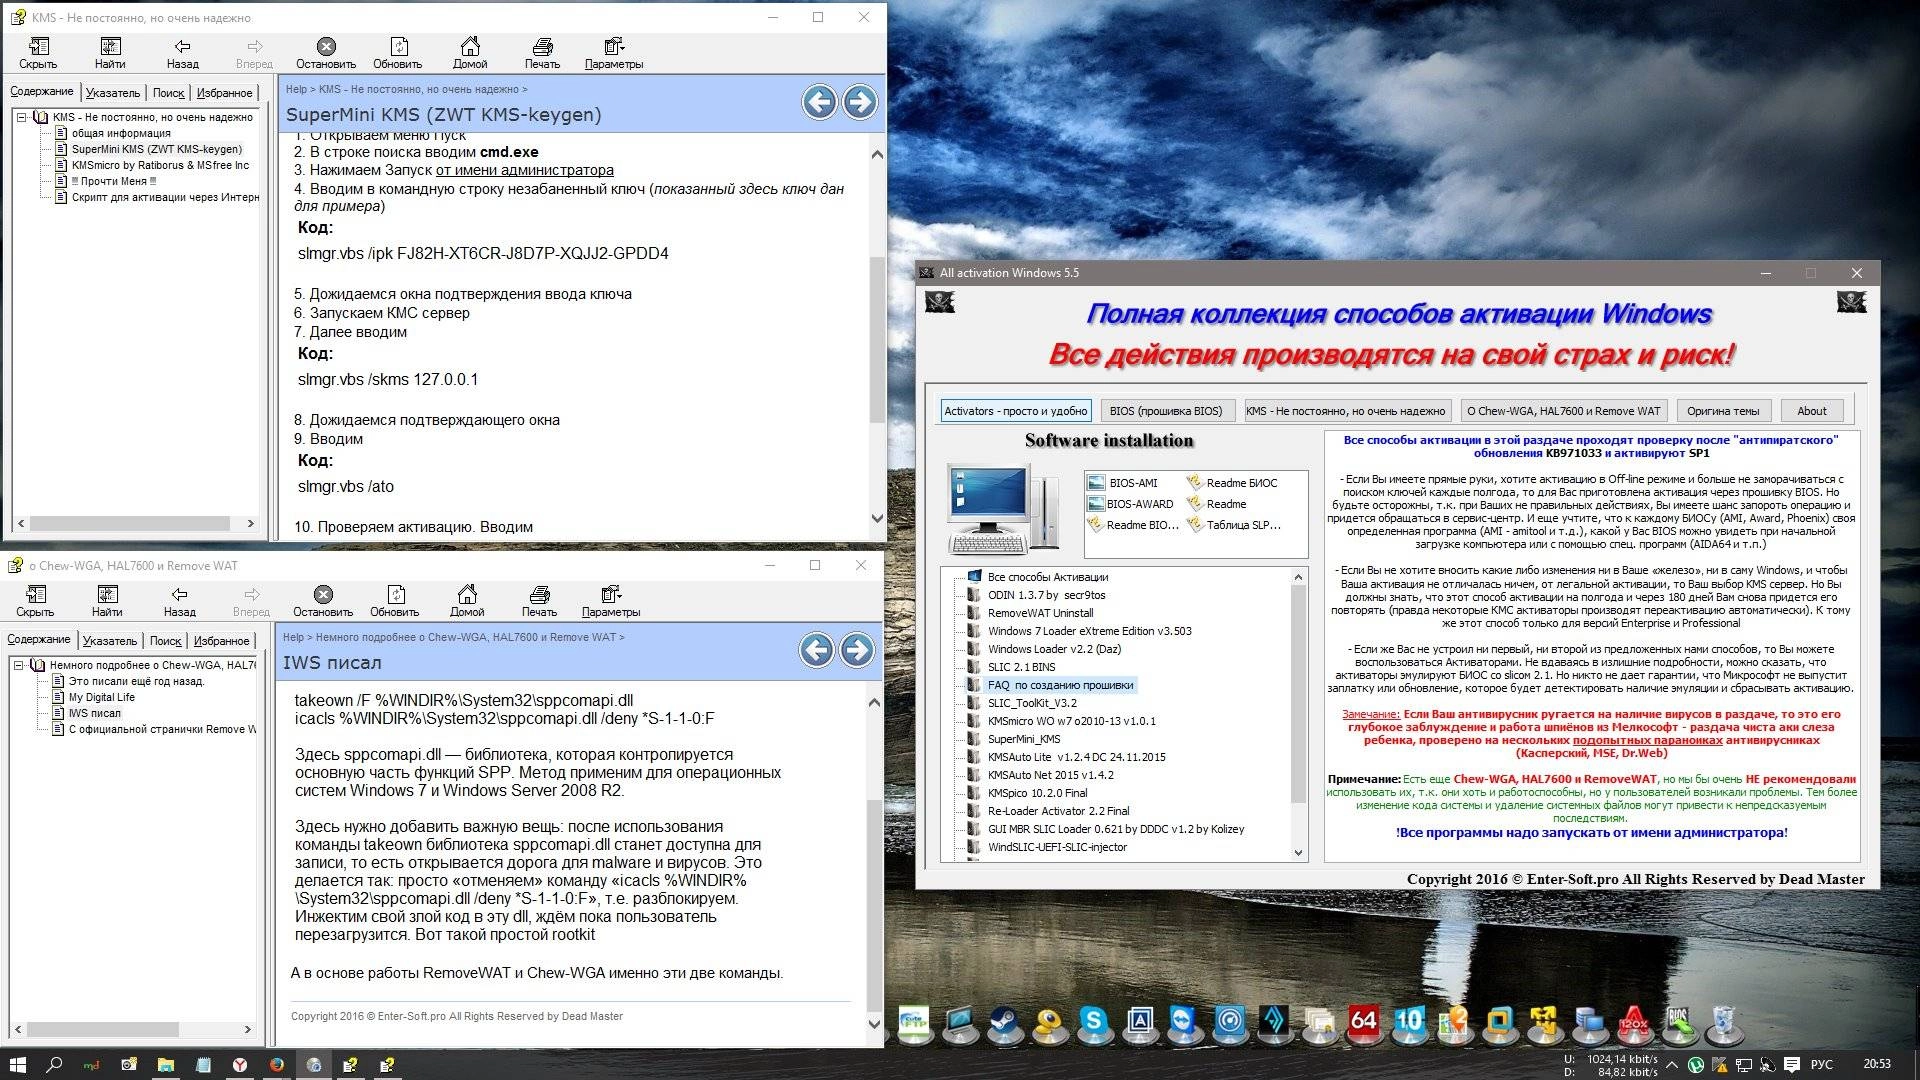Screen dimensions: 1920x1080
Task: Switch to Поиск tab in the Chew-WGA help window
Action: click(165, 641)
